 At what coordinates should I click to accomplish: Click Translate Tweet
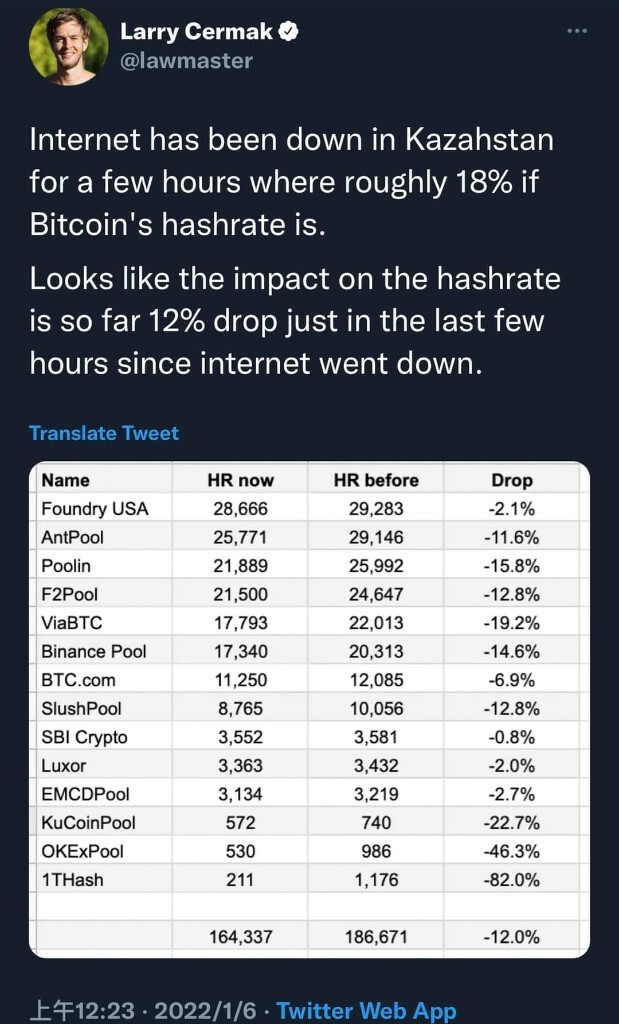pyautogui.click(x=104, y=433)
